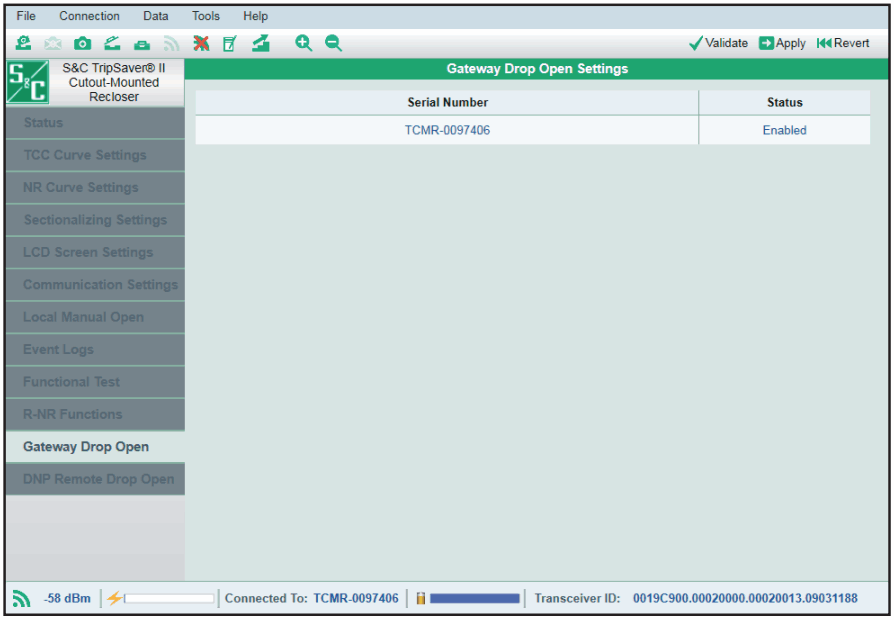
Task: Click the closed tray toolbar icon
Action: click(x=142, y=44)
